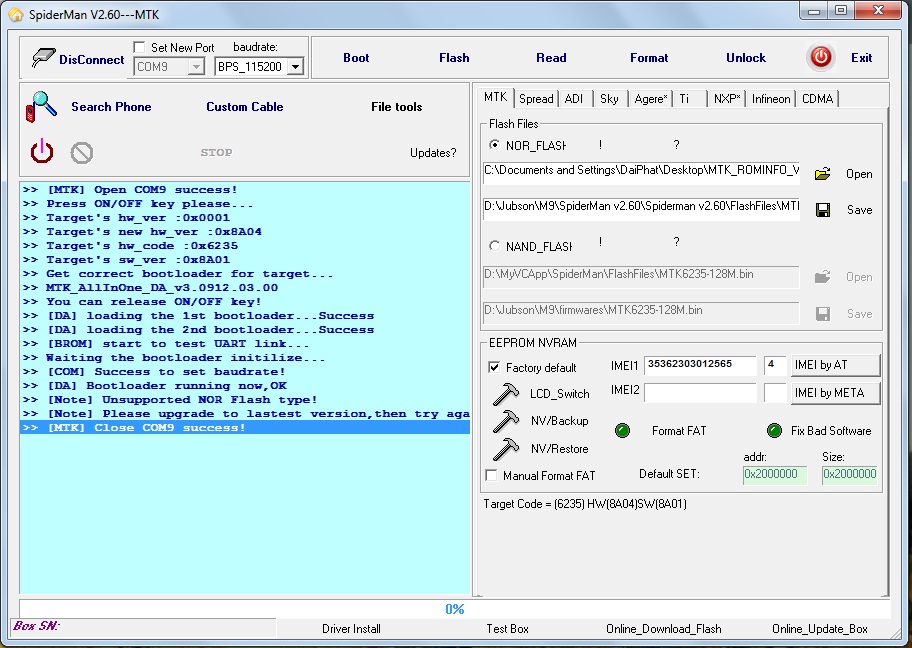Switch to the Spread tab
The image size is (912, 648).
click(x=536, y=98)
